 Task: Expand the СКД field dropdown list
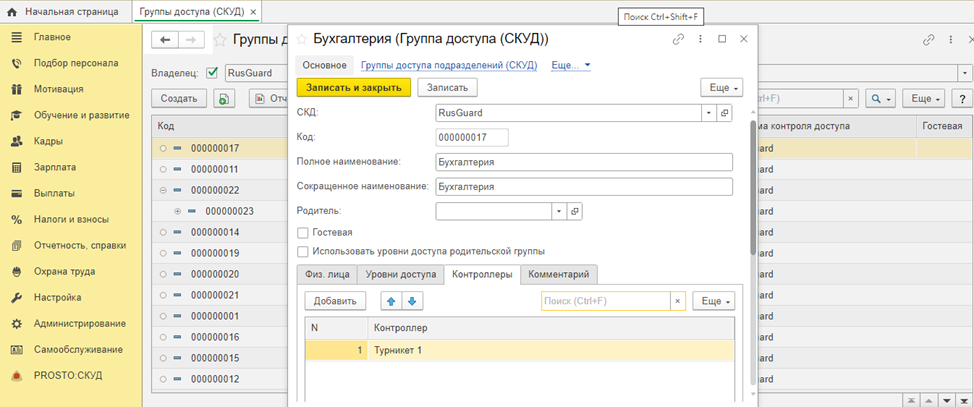click(709, 113)
